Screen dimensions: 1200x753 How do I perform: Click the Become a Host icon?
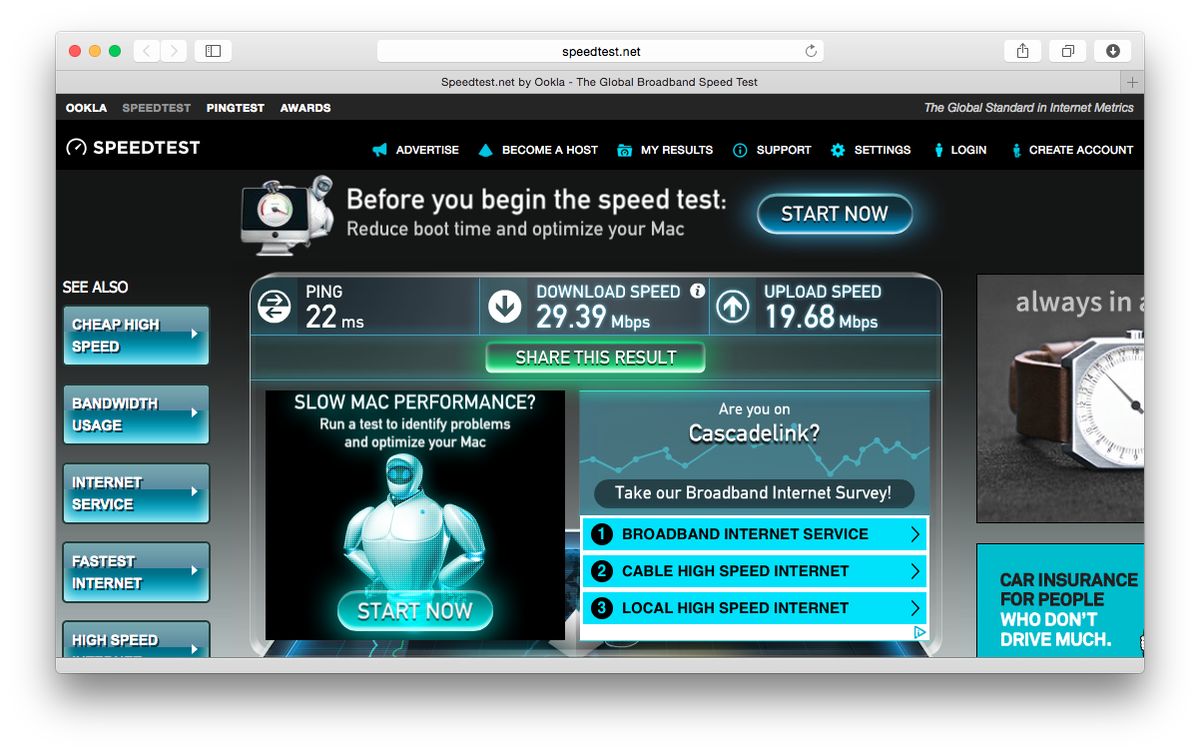point(485,150)
